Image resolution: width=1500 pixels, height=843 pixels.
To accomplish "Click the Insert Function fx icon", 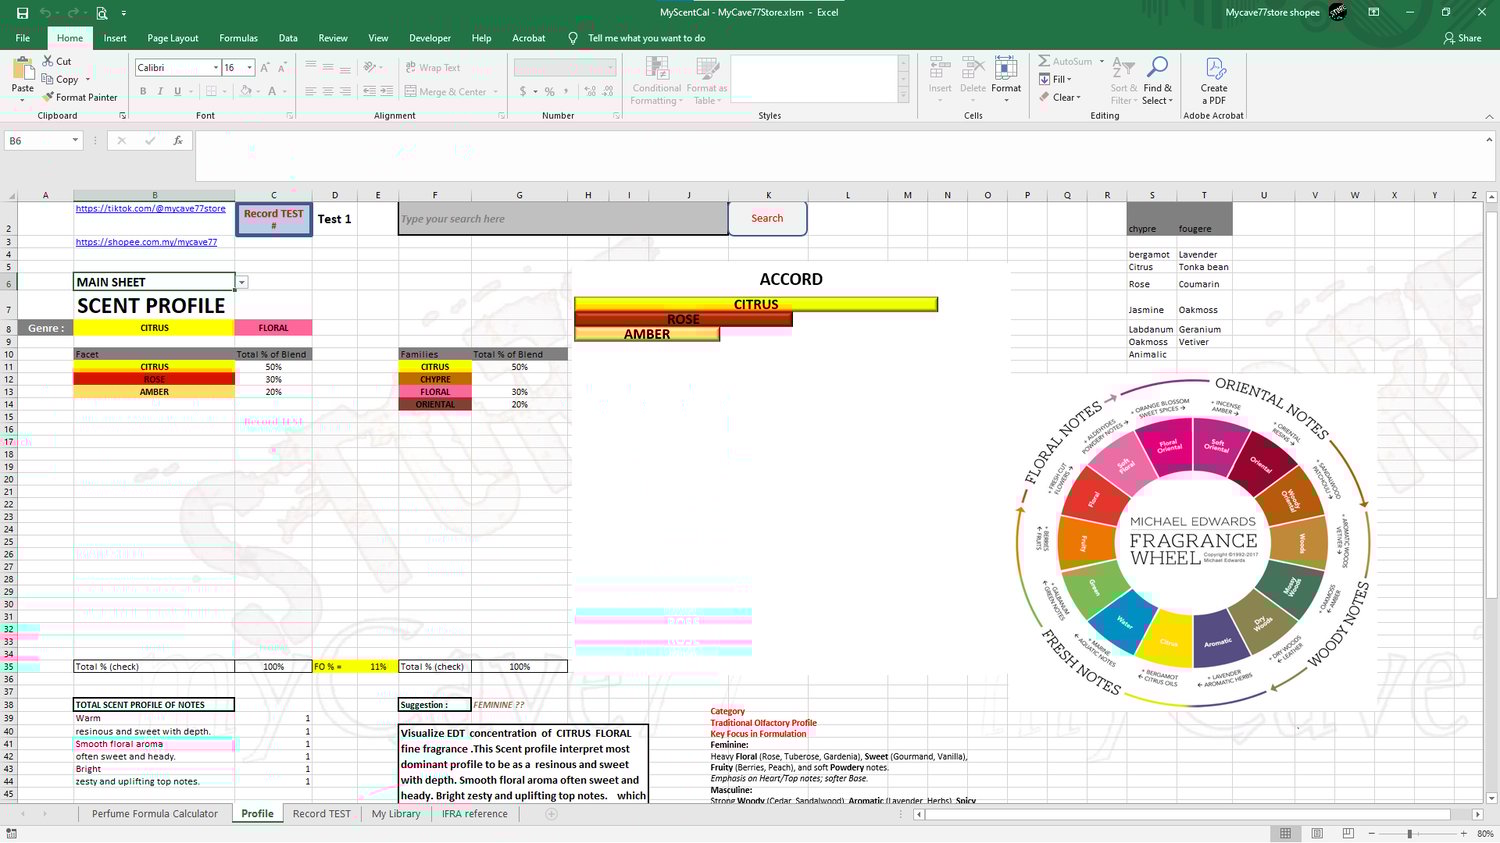I will (x=178, y=141).
